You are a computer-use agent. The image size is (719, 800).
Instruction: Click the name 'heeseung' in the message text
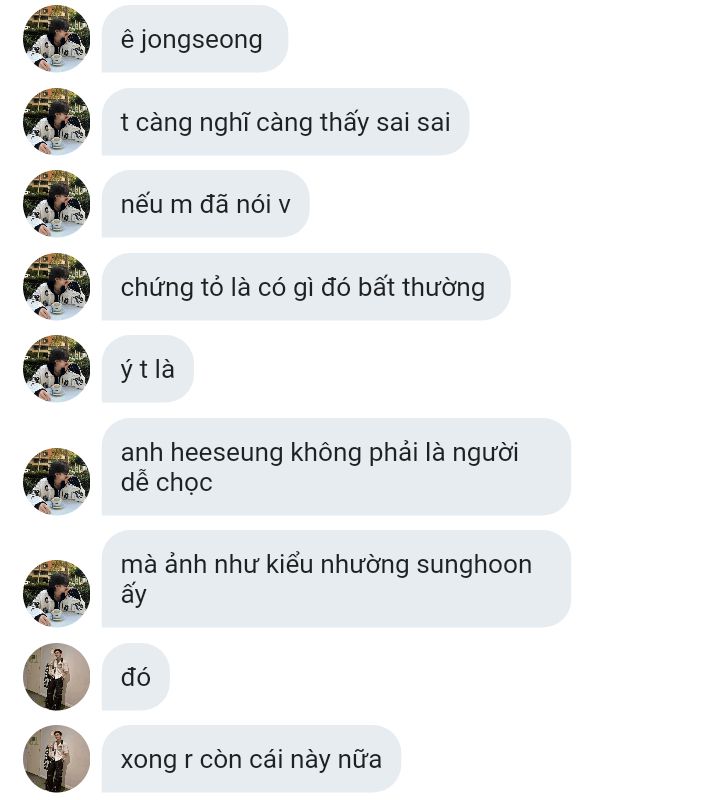[x=227, y=453]
